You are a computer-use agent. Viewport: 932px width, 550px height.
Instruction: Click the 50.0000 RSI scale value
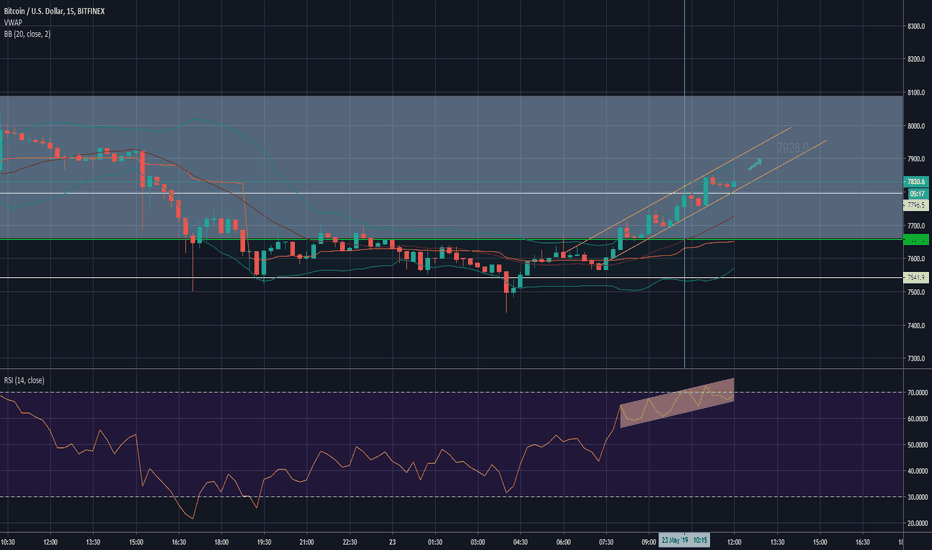pyautogui.click(x=918, y=445)
